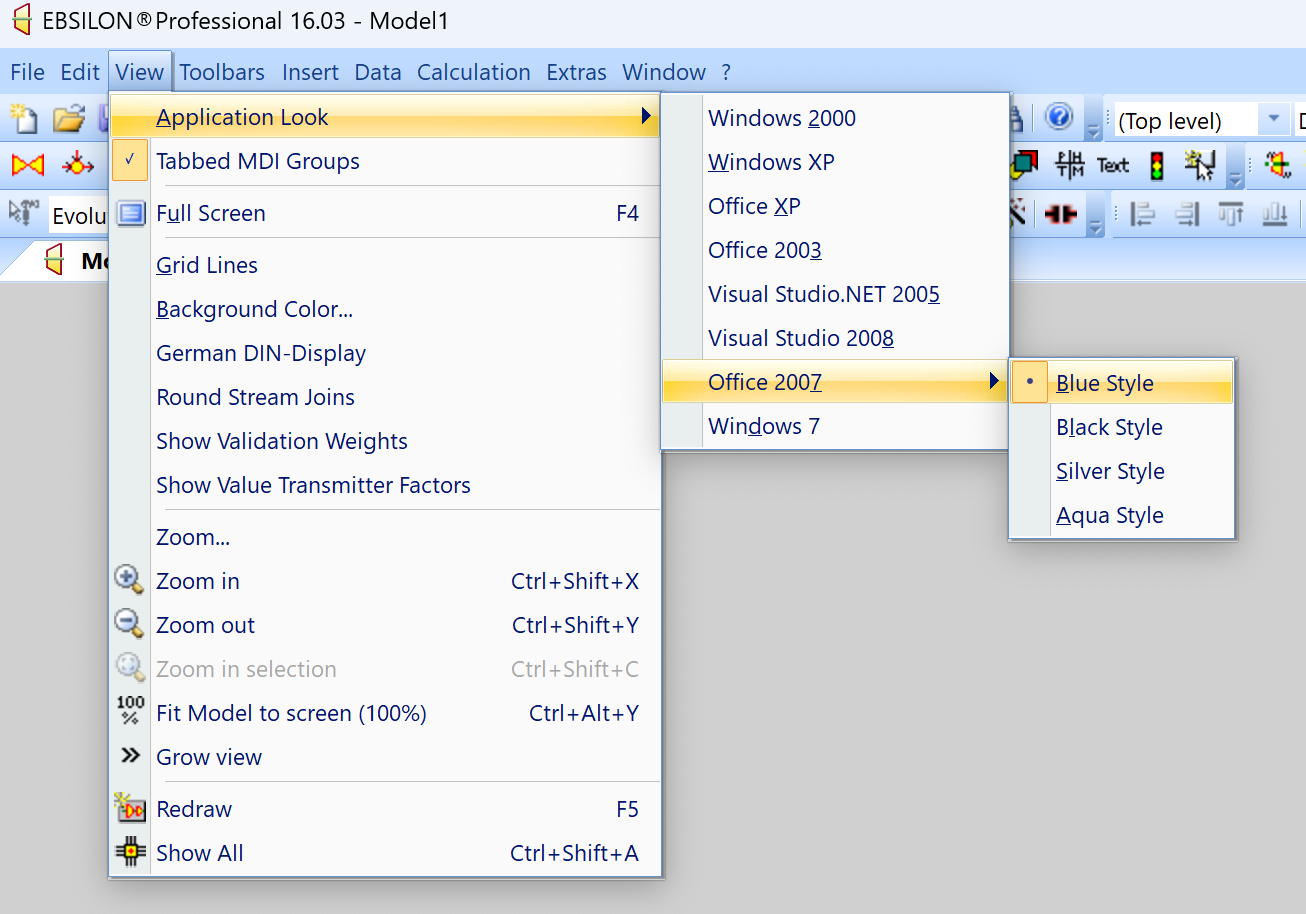Choose Zoom out from View menu
This screenshot has height=914, width=1306.
(x=385, y=625)
